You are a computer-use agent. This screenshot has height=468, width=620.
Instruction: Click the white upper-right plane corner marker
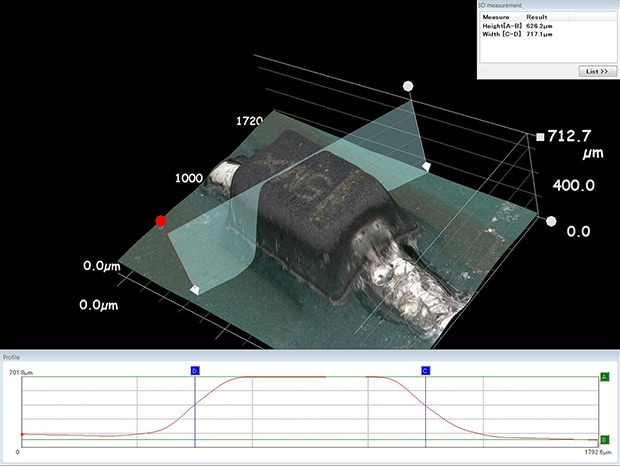[x=426, y=166]
